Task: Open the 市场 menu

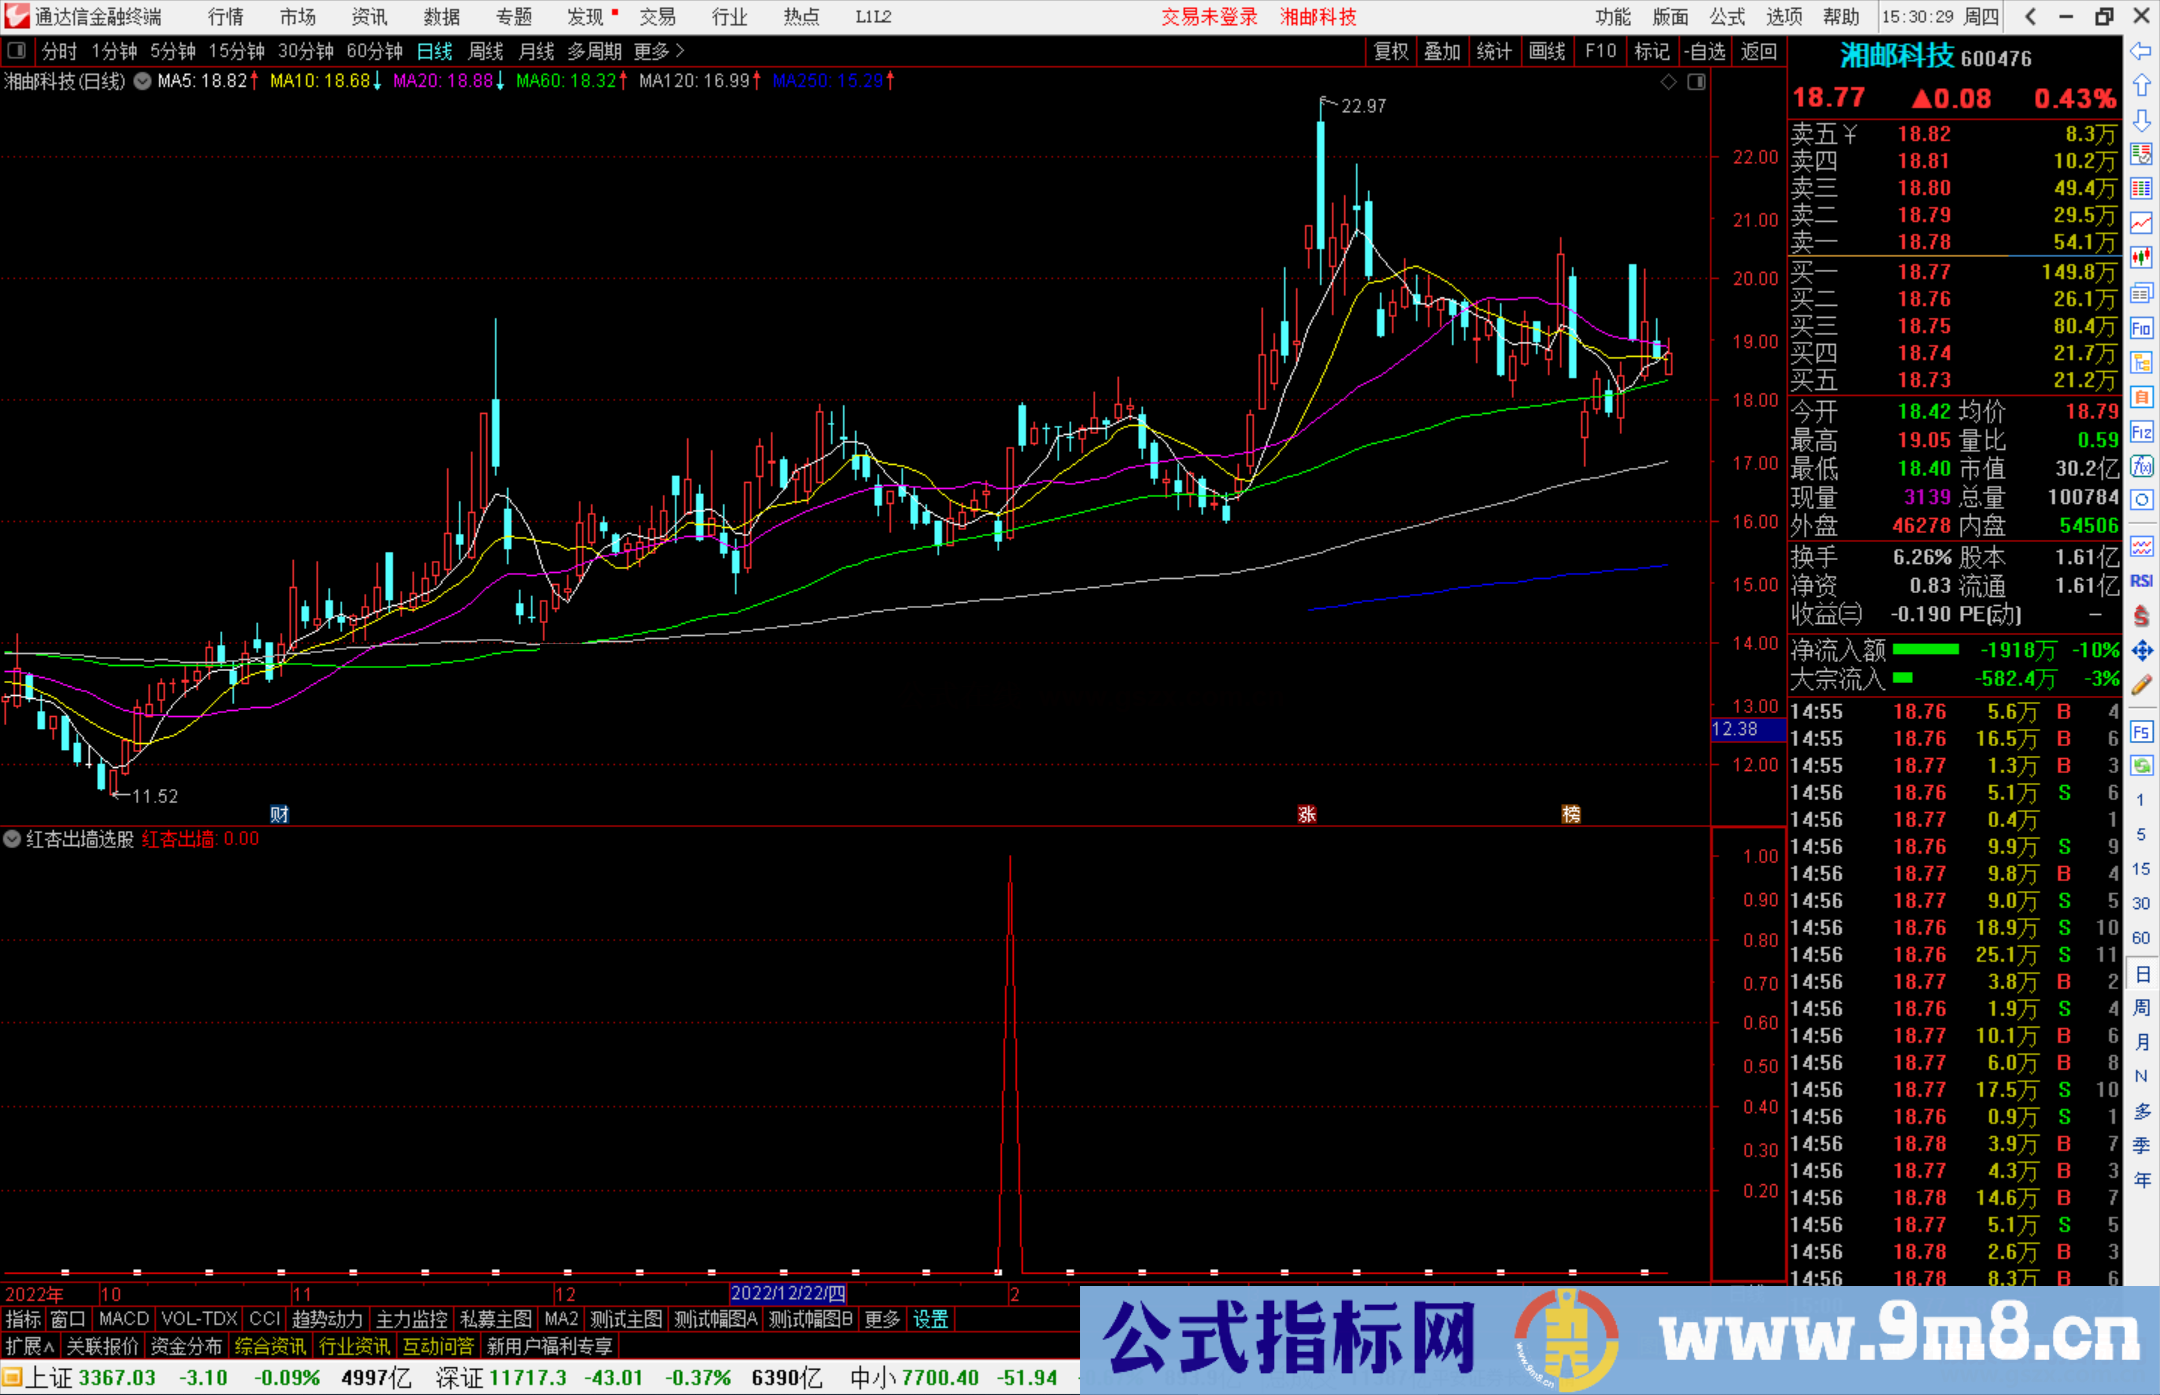Action: 298,17
